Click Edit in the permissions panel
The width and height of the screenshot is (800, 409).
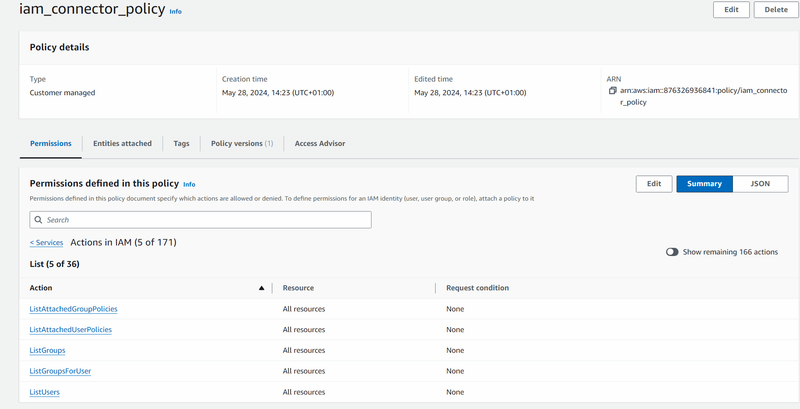pyautogui.click(x=653, y=184)
